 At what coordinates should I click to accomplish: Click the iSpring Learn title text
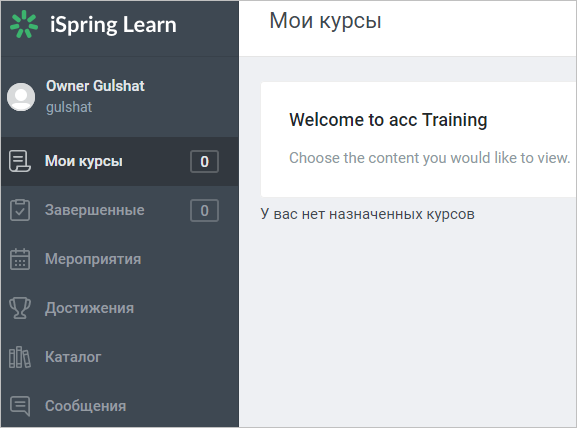[x=113, y=25]
